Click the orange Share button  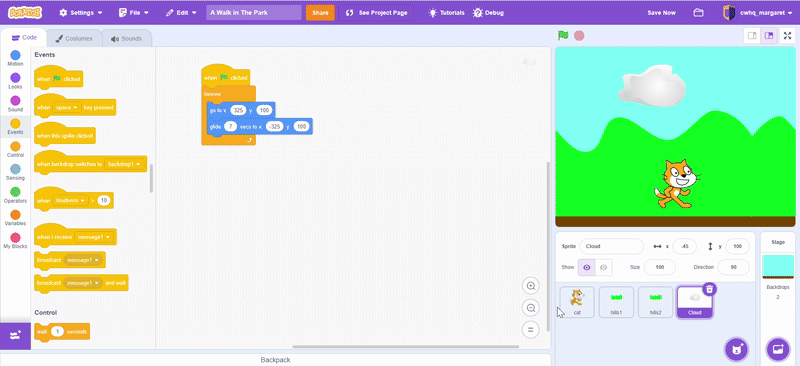[x=320, y=13]
